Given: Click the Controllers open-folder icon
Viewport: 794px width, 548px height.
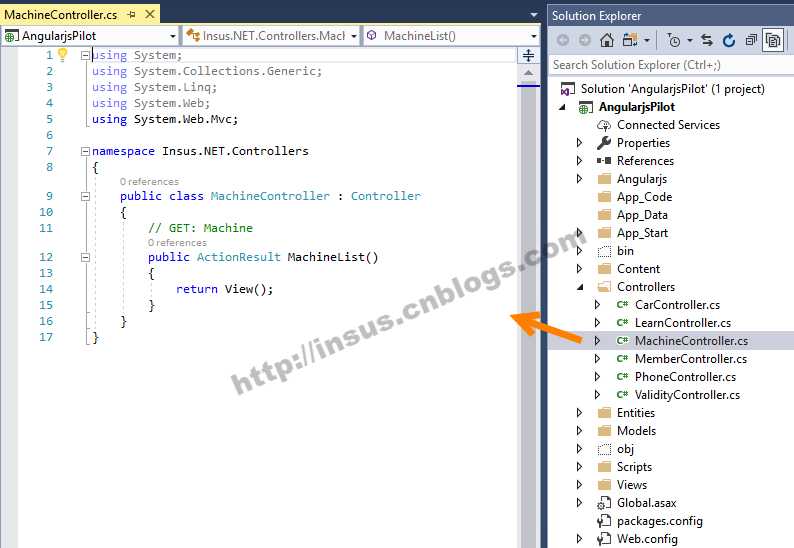Looking at the screenshot, I should 604,287.
